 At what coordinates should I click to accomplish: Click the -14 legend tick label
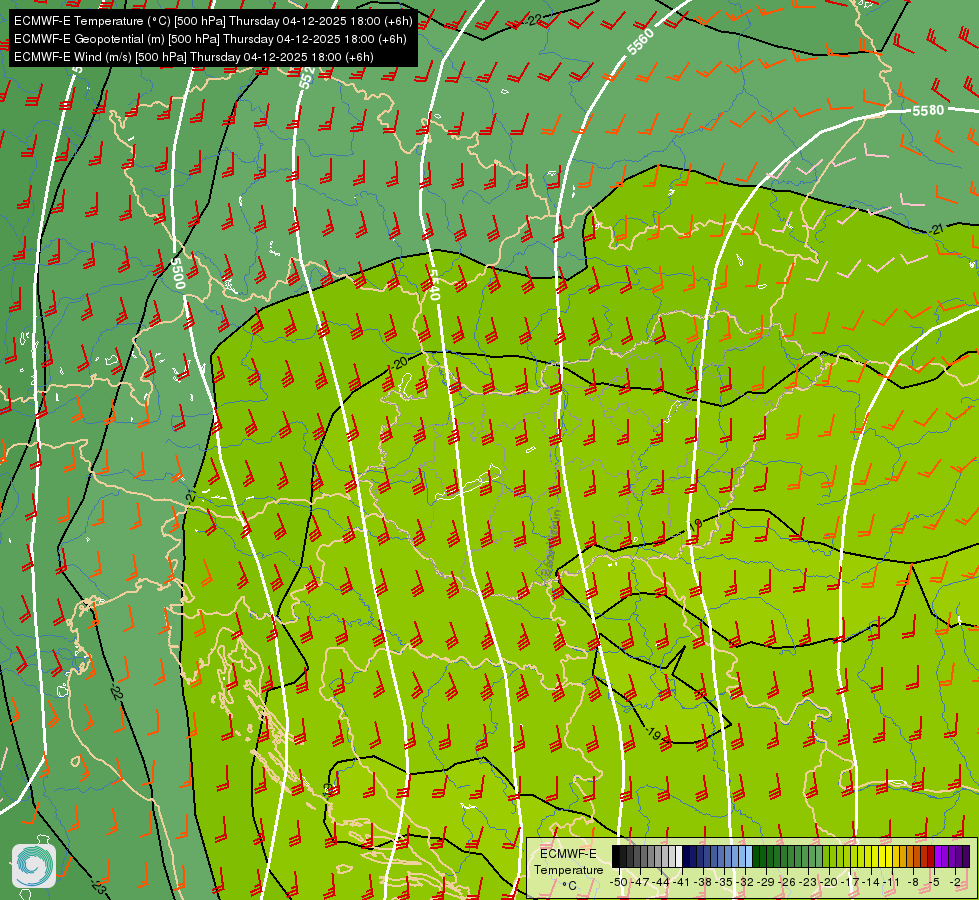871,882
